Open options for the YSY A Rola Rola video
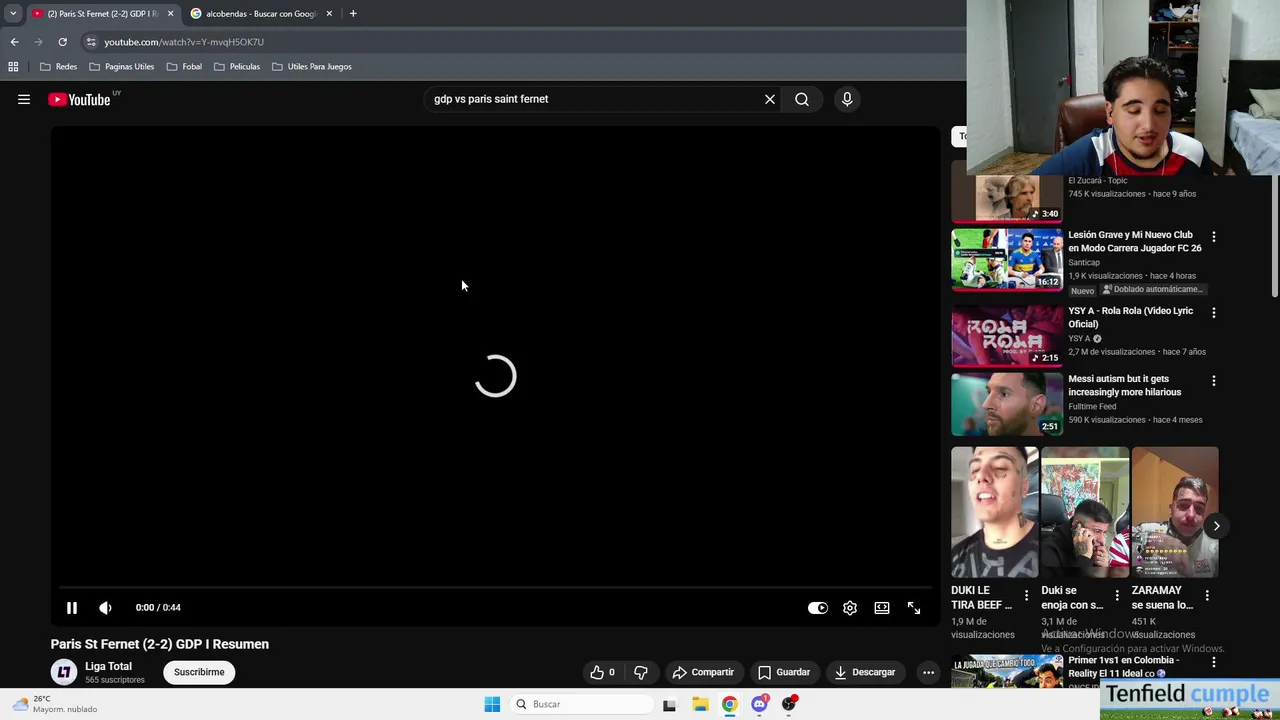Screen dimensions: 1280x720 pos(1214,313)
